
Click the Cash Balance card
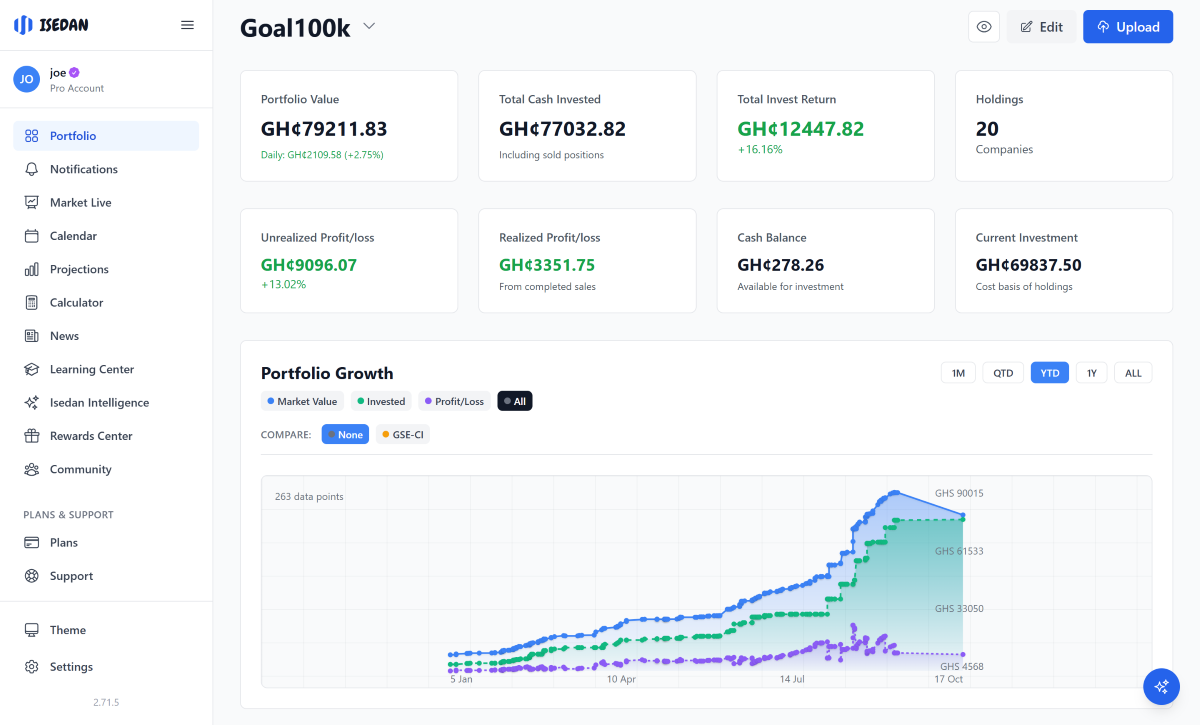826,261
